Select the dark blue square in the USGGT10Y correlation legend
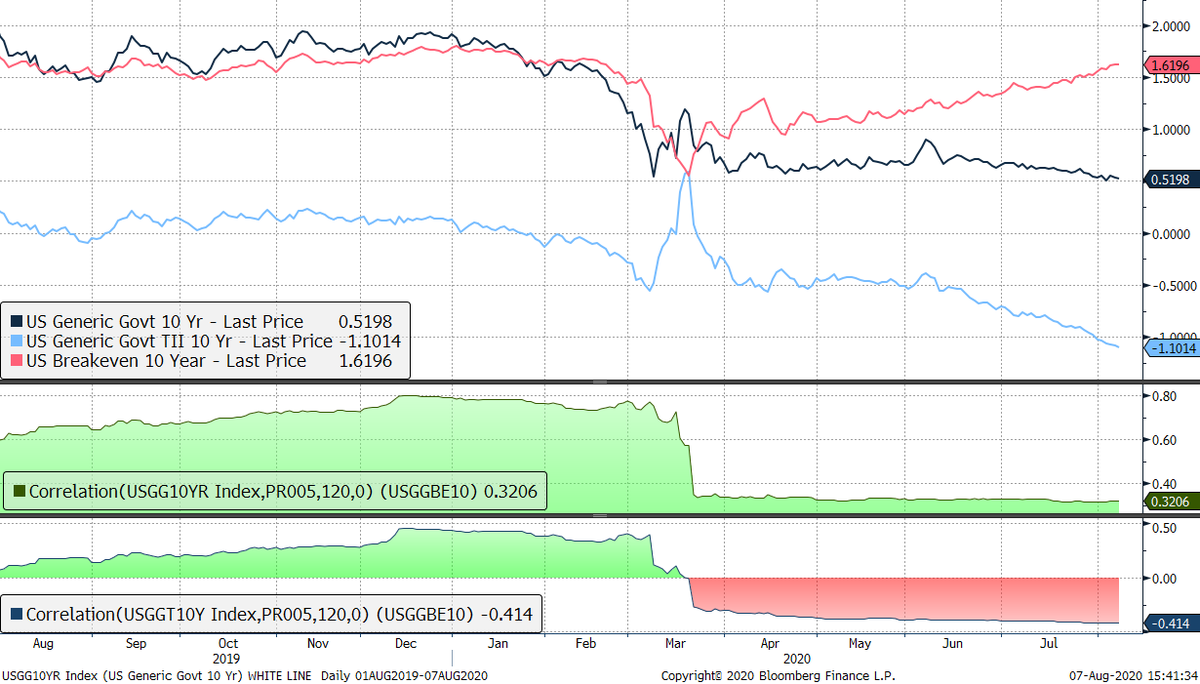 click(14, 615)
